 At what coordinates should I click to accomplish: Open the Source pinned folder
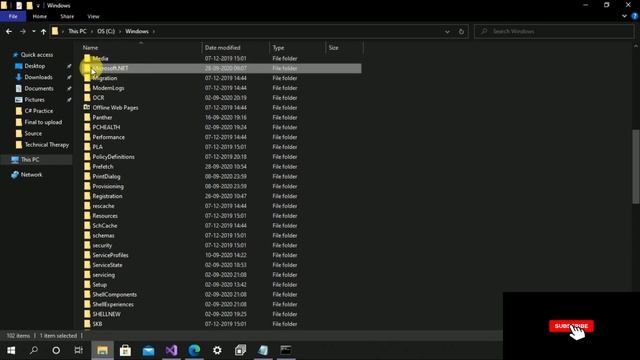tap(33, 133)
